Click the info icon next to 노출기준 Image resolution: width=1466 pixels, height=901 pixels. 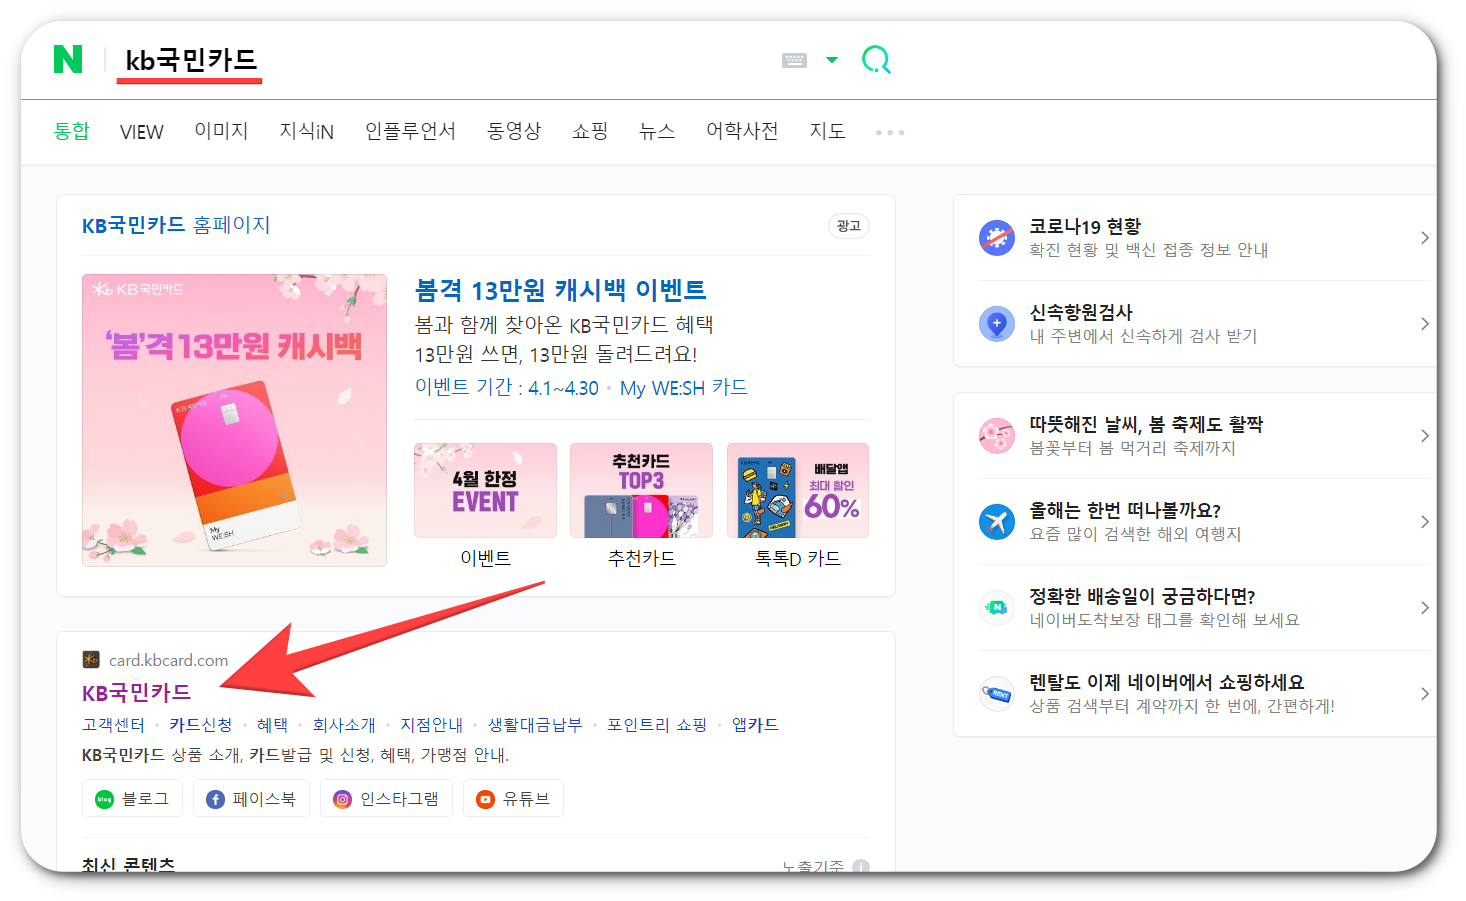tap(861, 867)
